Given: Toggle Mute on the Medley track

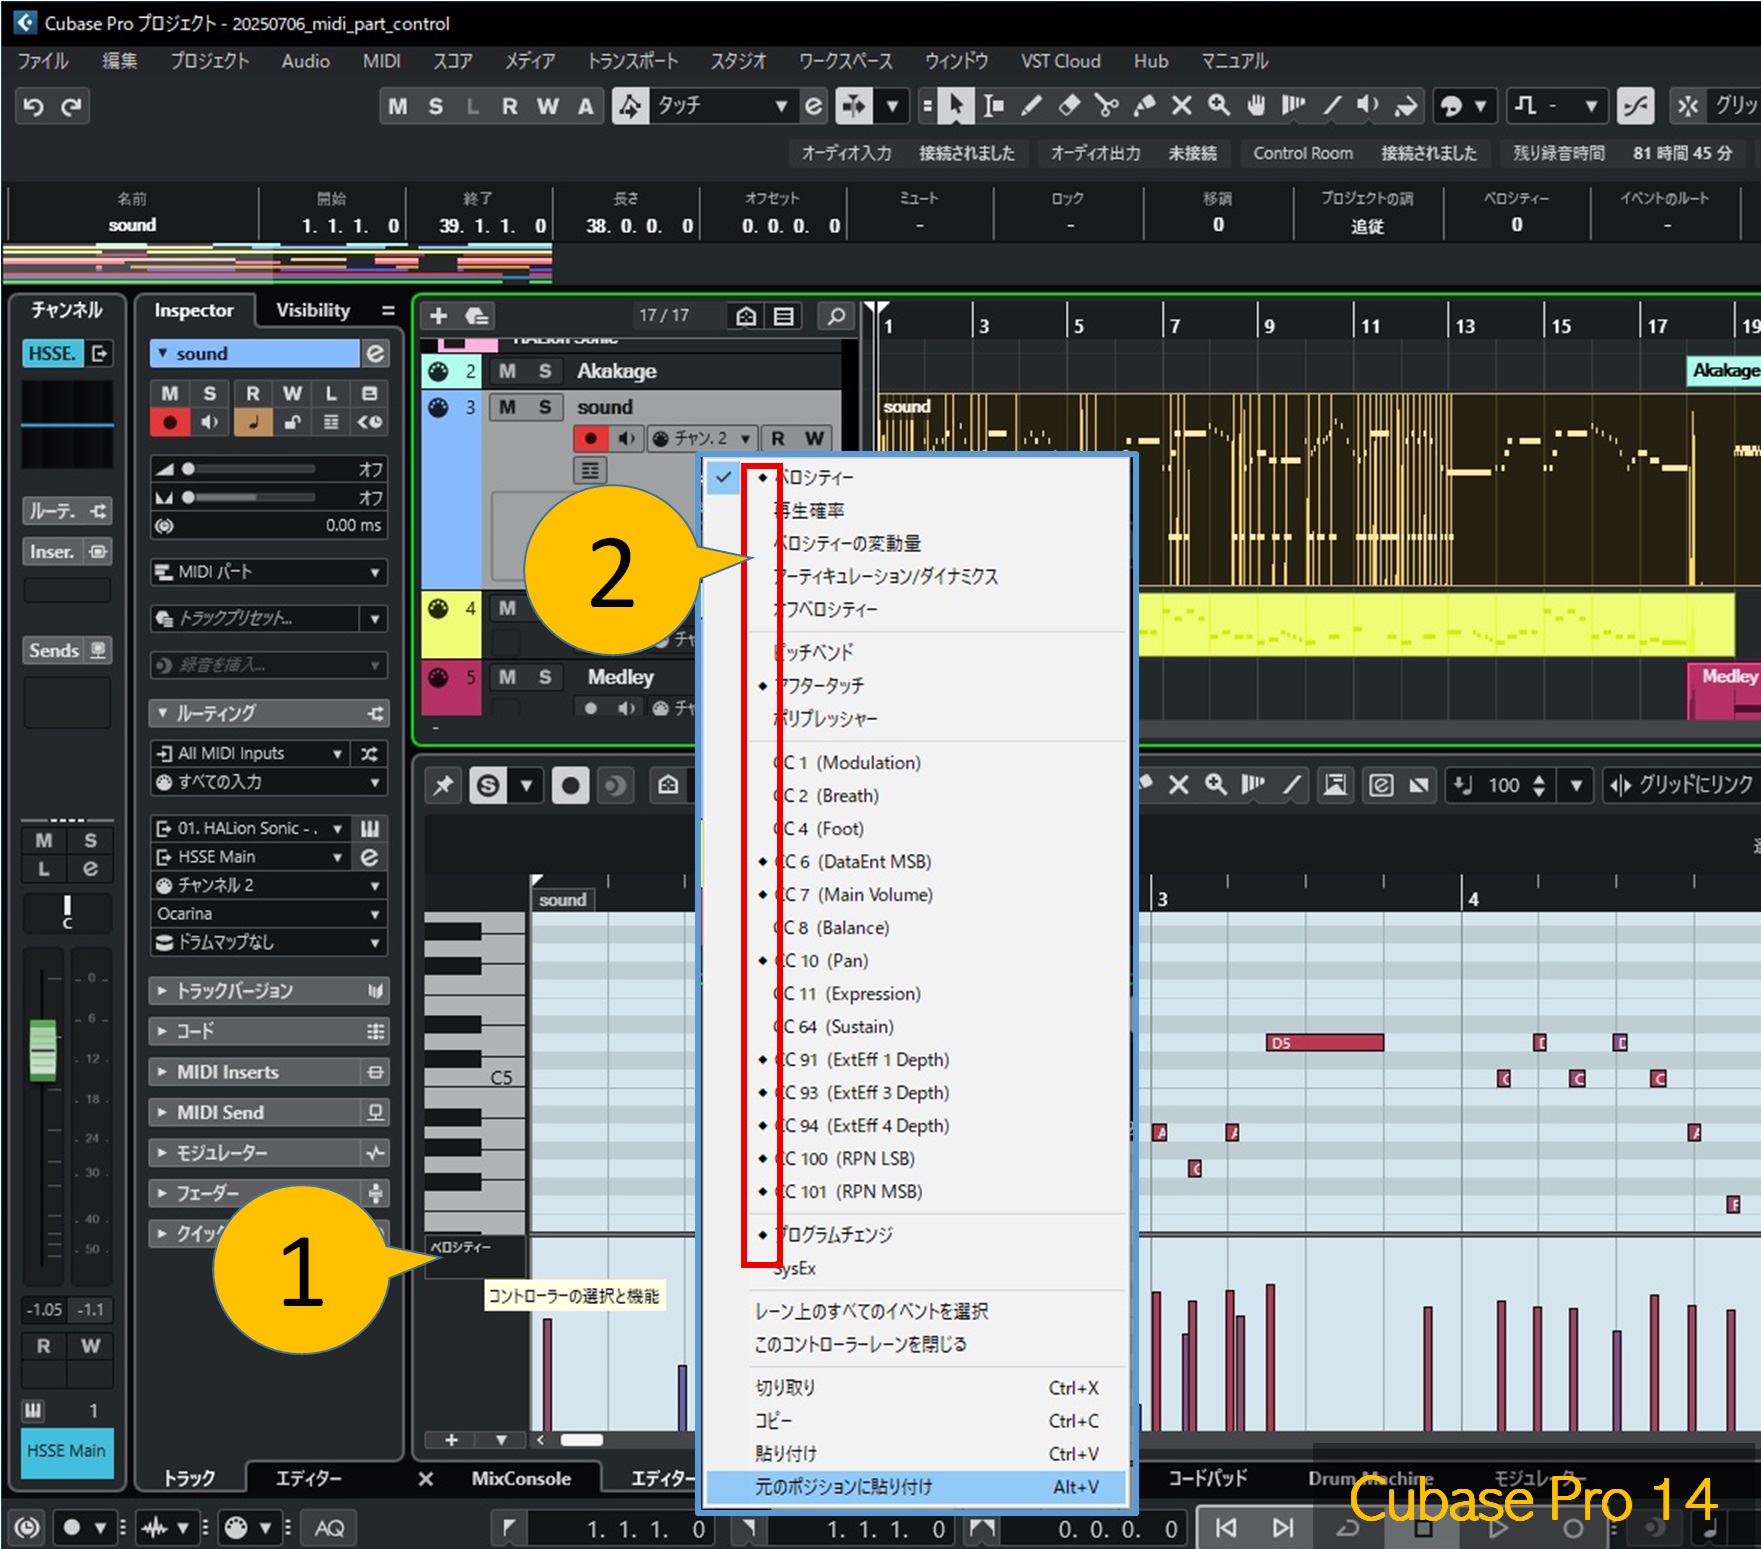Looking at the screenshot, I should [x=508, y=677].
